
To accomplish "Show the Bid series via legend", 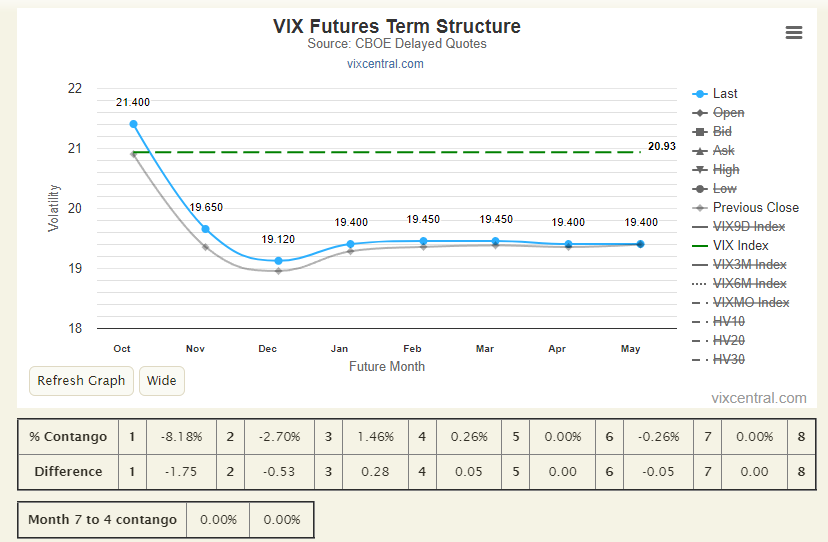I will pyautogui.click(x=722, y=132).
